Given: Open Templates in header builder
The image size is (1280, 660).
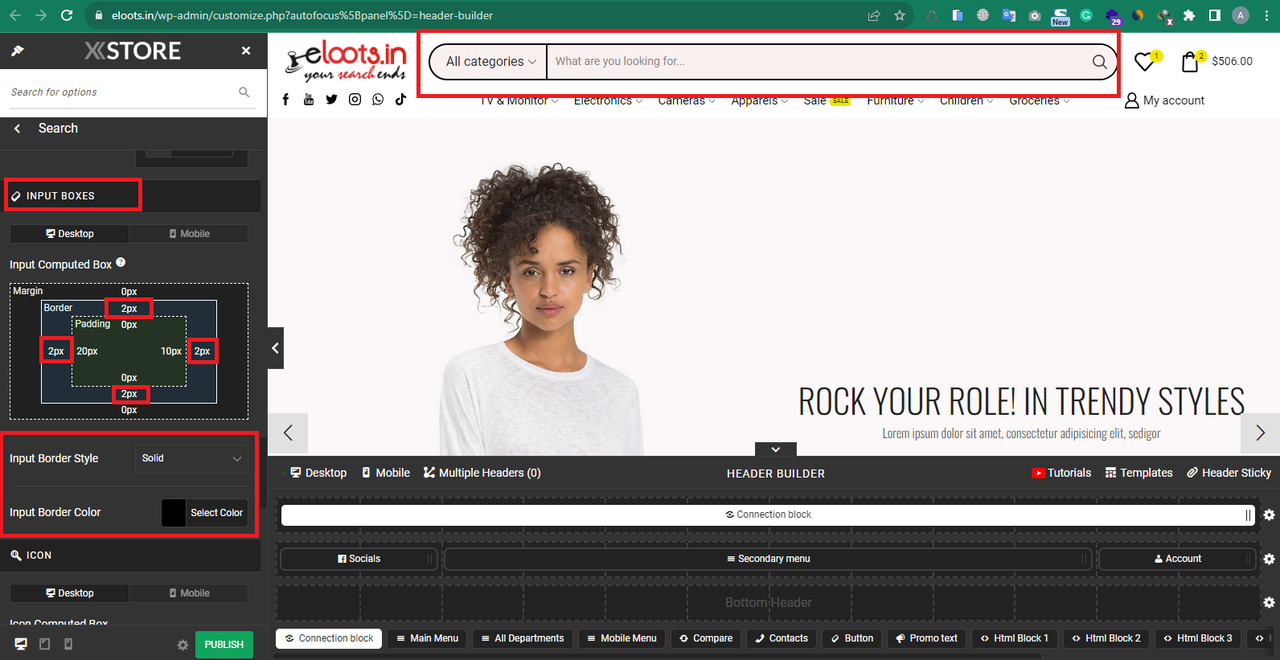Looking at the screenshot, I should [x=1139, y=473].
